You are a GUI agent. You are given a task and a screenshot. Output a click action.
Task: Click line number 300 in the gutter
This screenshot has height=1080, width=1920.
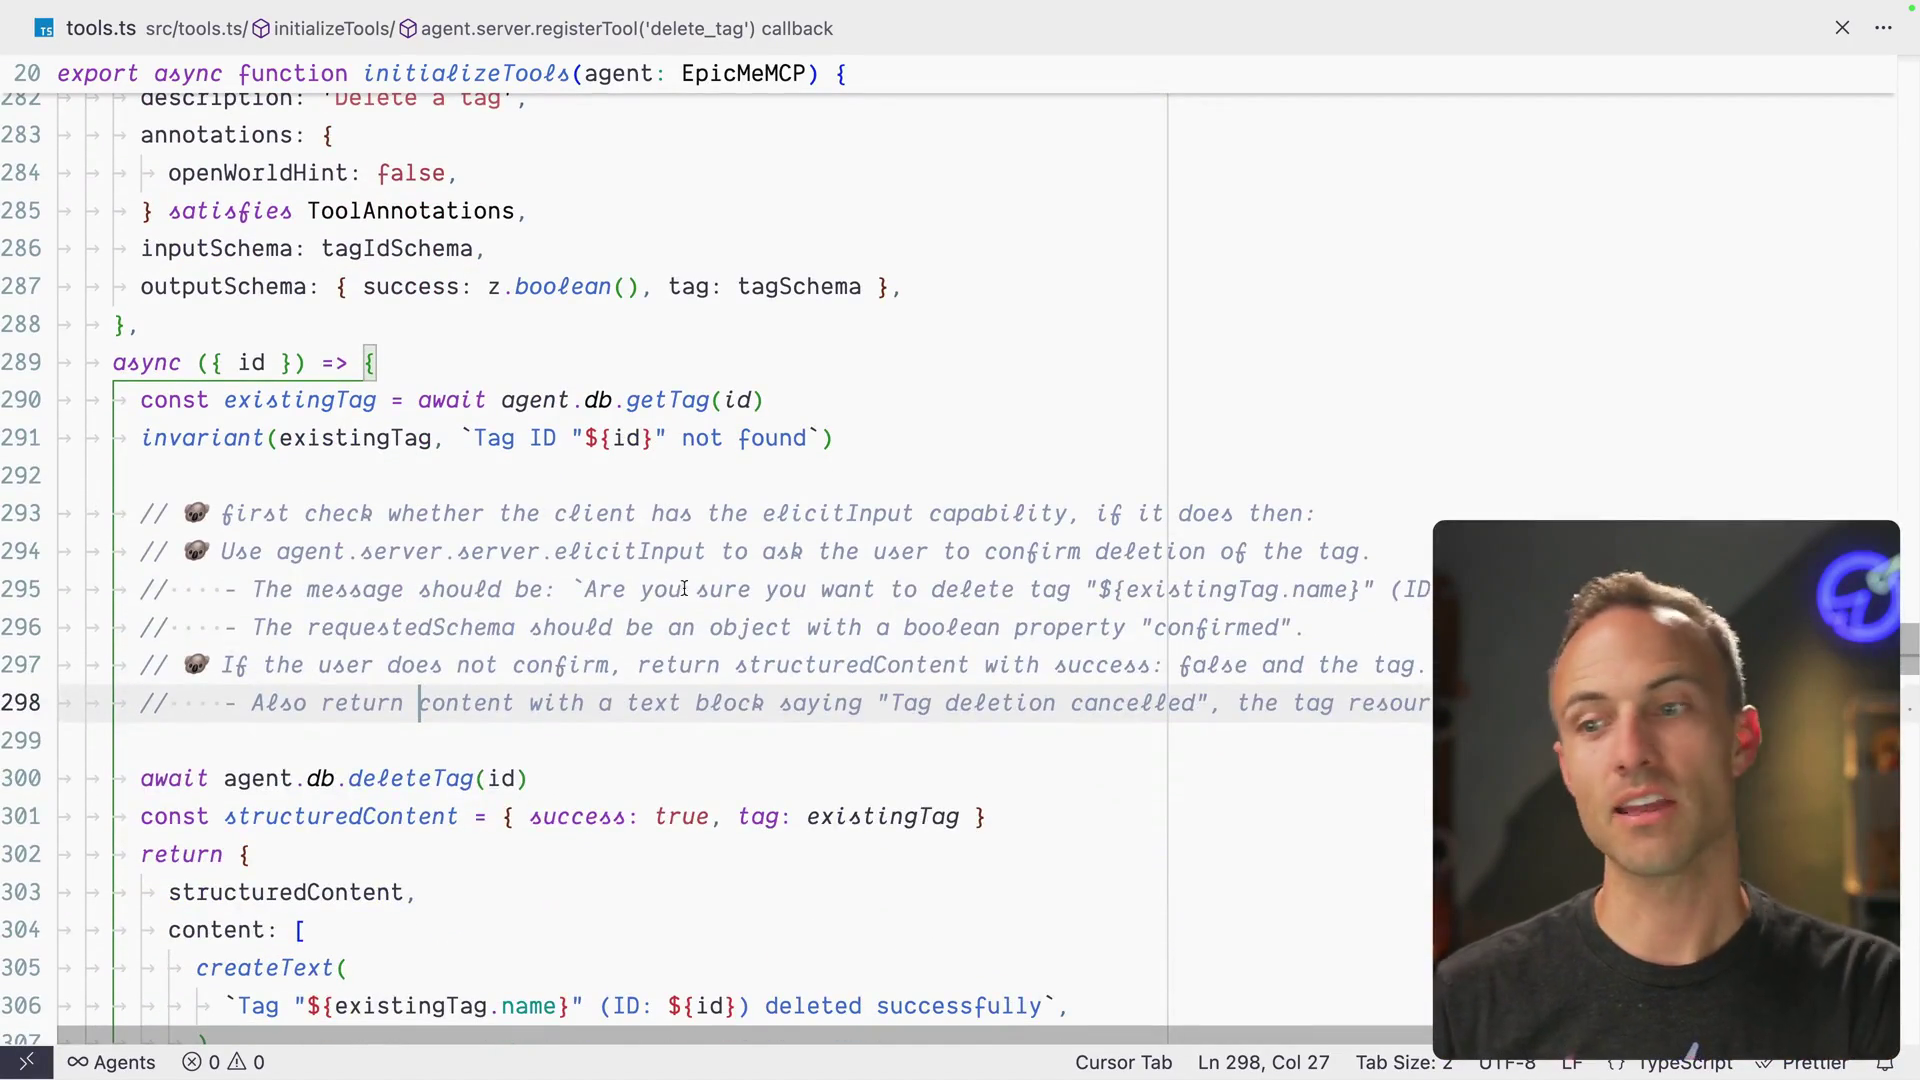(x=21, y=778)
